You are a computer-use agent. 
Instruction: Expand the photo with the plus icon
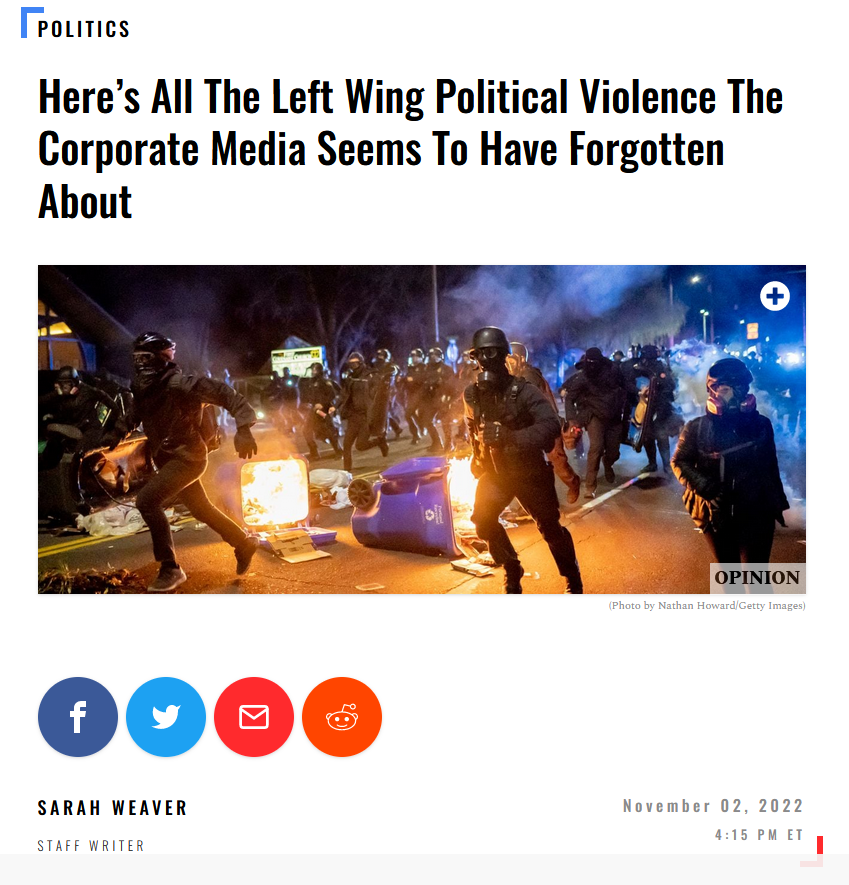point(774,296)
